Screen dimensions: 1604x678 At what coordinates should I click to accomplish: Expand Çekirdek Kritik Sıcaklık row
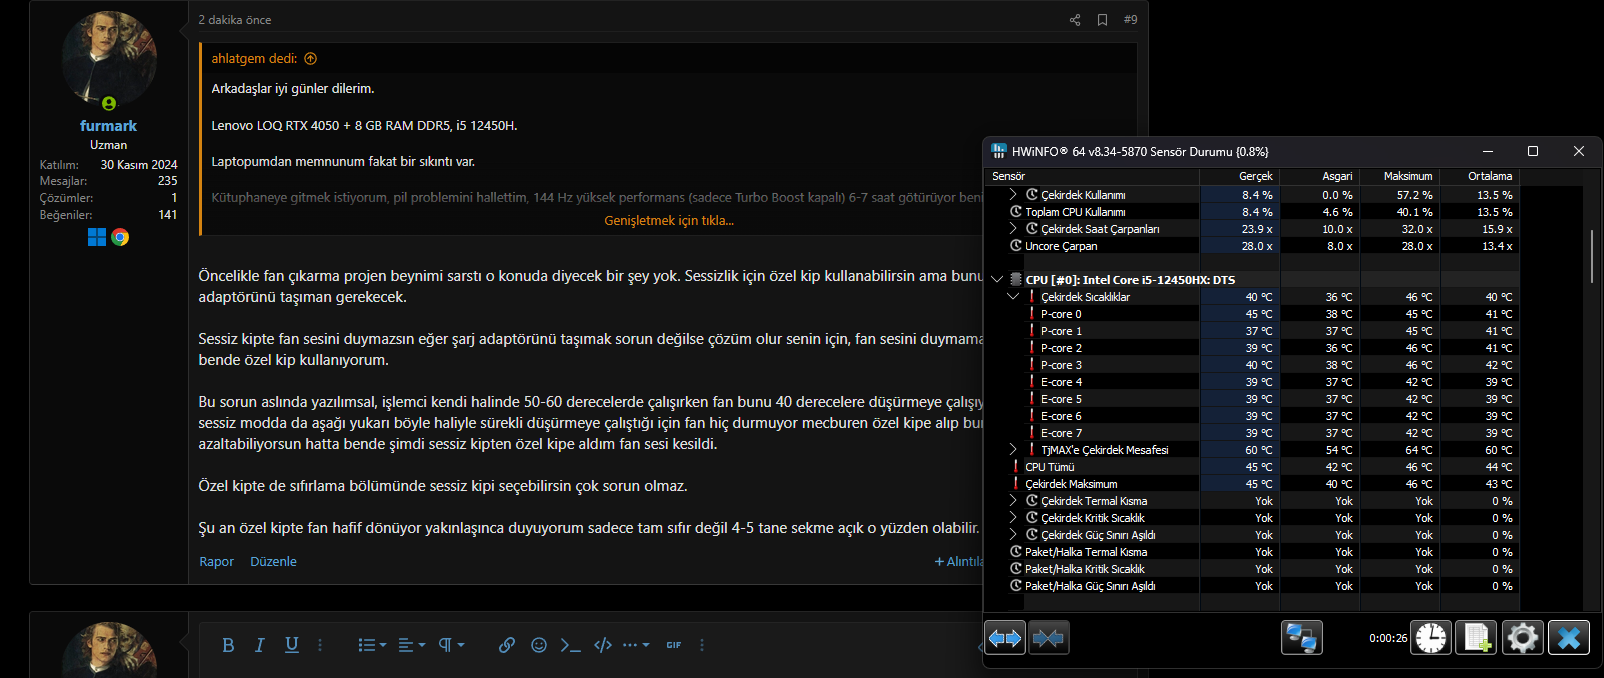tap(1012, 518)
